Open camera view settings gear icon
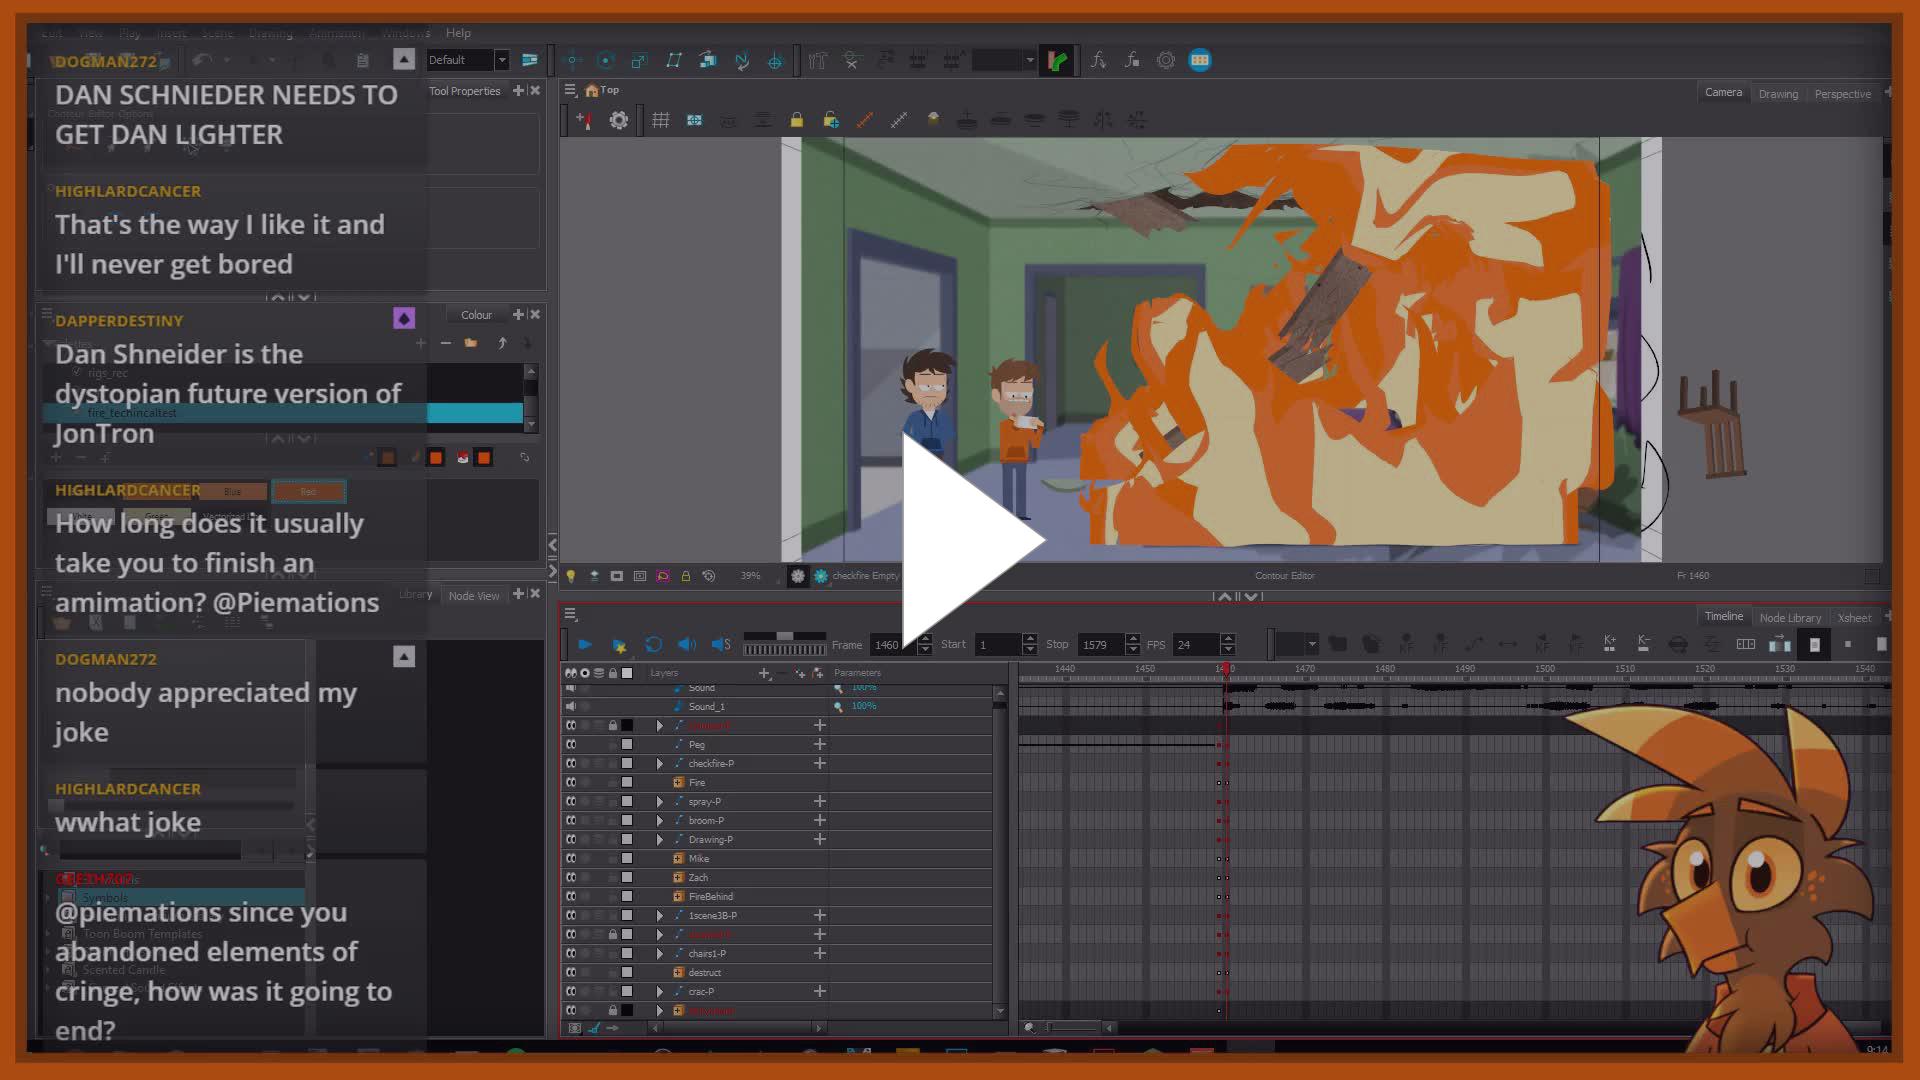The width and height of the screenshot is (1920, 1080). point(619,120)
